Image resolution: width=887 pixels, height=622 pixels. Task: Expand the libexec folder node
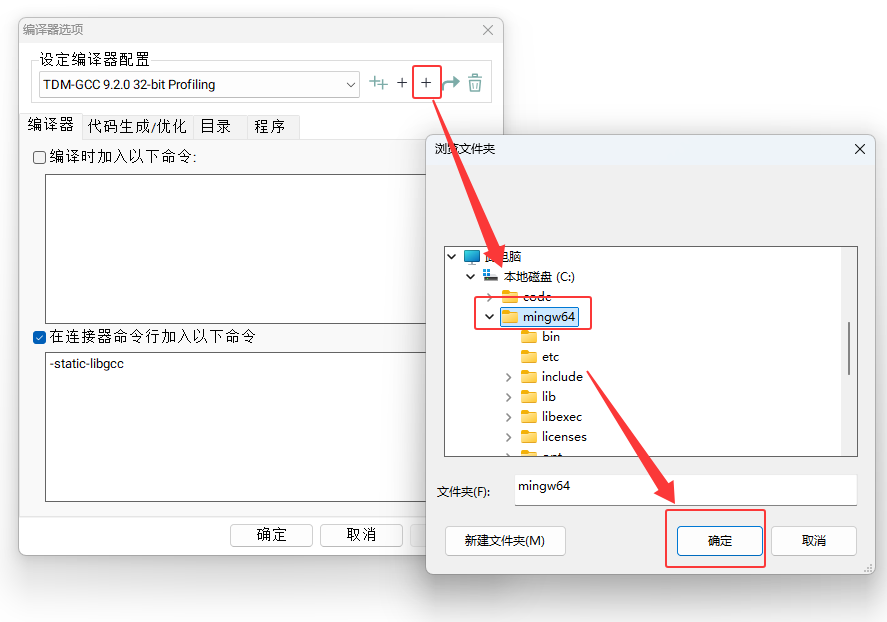click(509, 417)
